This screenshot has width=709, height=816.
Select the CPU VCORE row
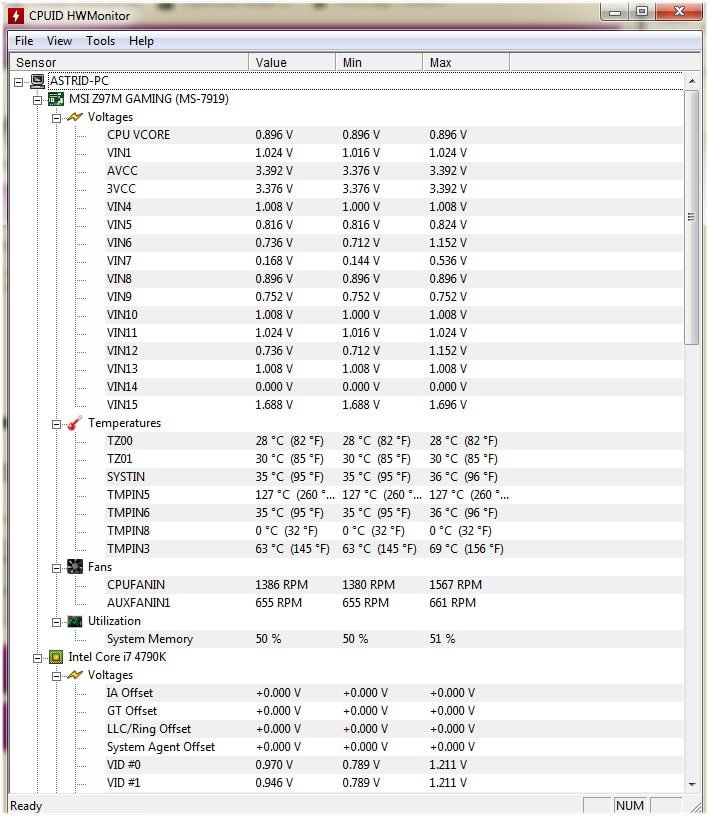click(x=138, y=135)
